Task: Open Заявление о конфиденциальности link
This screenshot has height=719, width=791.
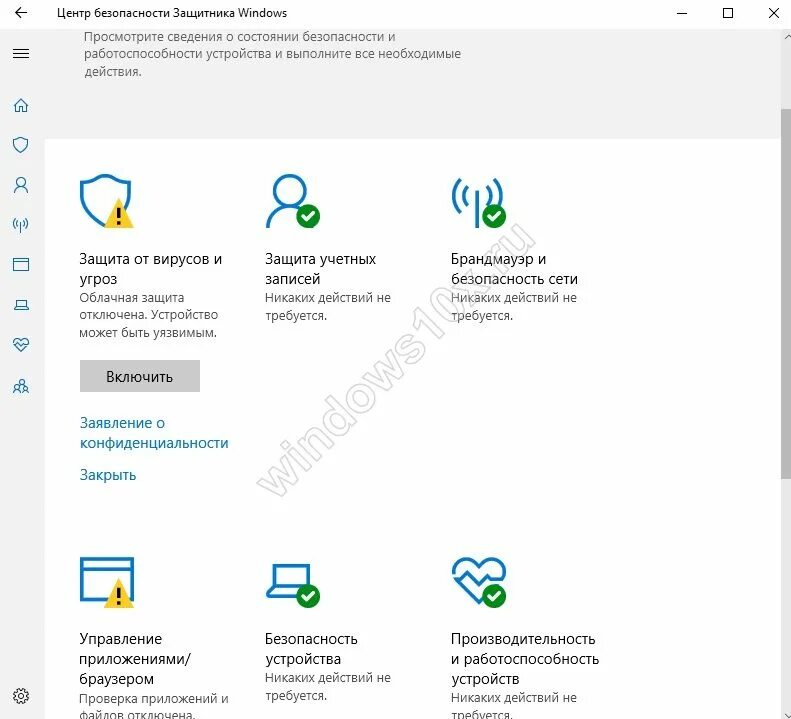Action: point(154,433)
